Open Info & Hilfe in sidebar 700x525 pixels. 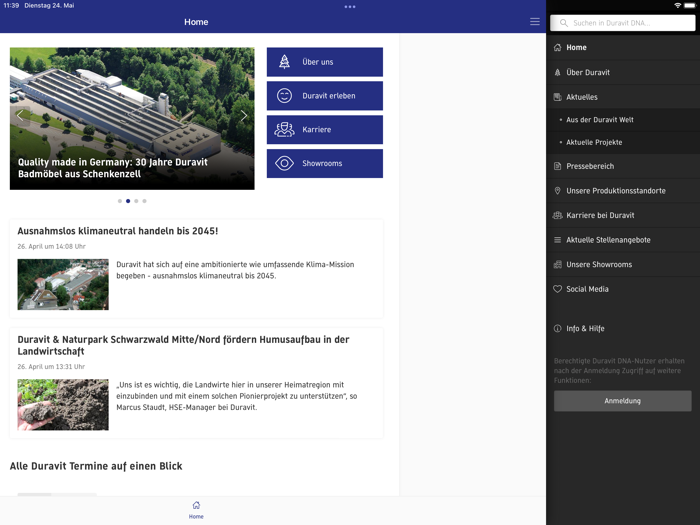623,329
